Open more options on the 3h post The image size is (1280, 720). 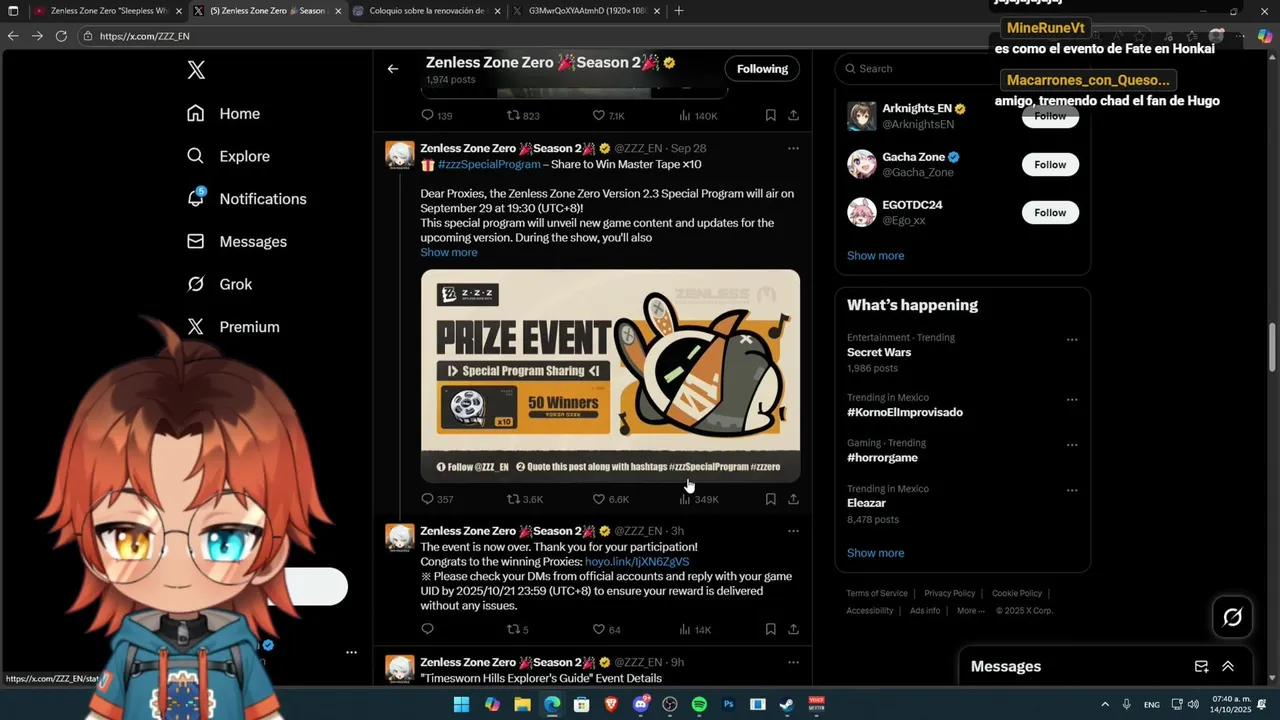click(x=793, y=531)
